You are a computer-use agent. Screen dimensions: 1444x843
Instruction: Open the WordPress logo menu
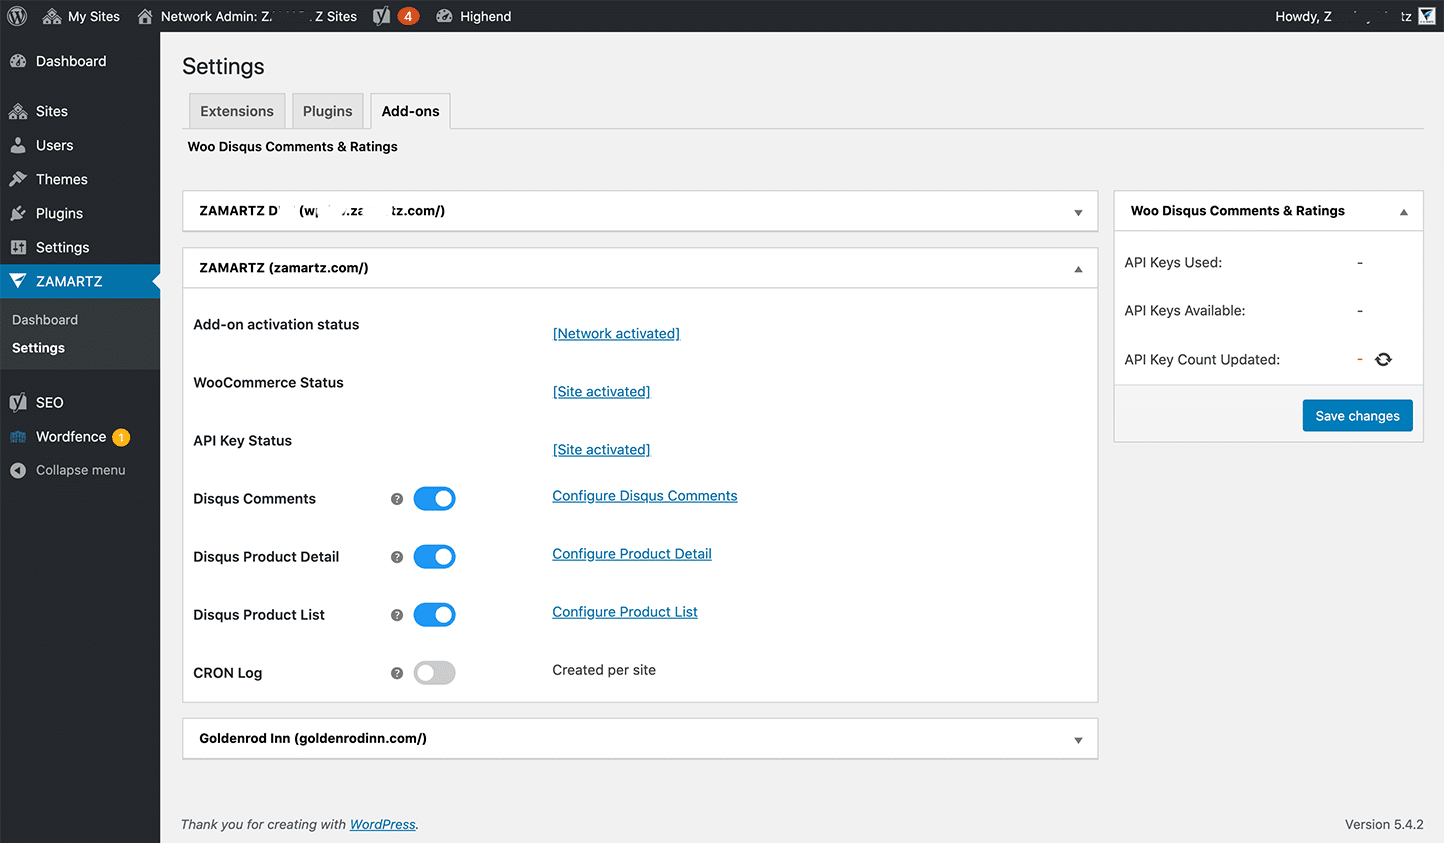click(x=16, y=16)
